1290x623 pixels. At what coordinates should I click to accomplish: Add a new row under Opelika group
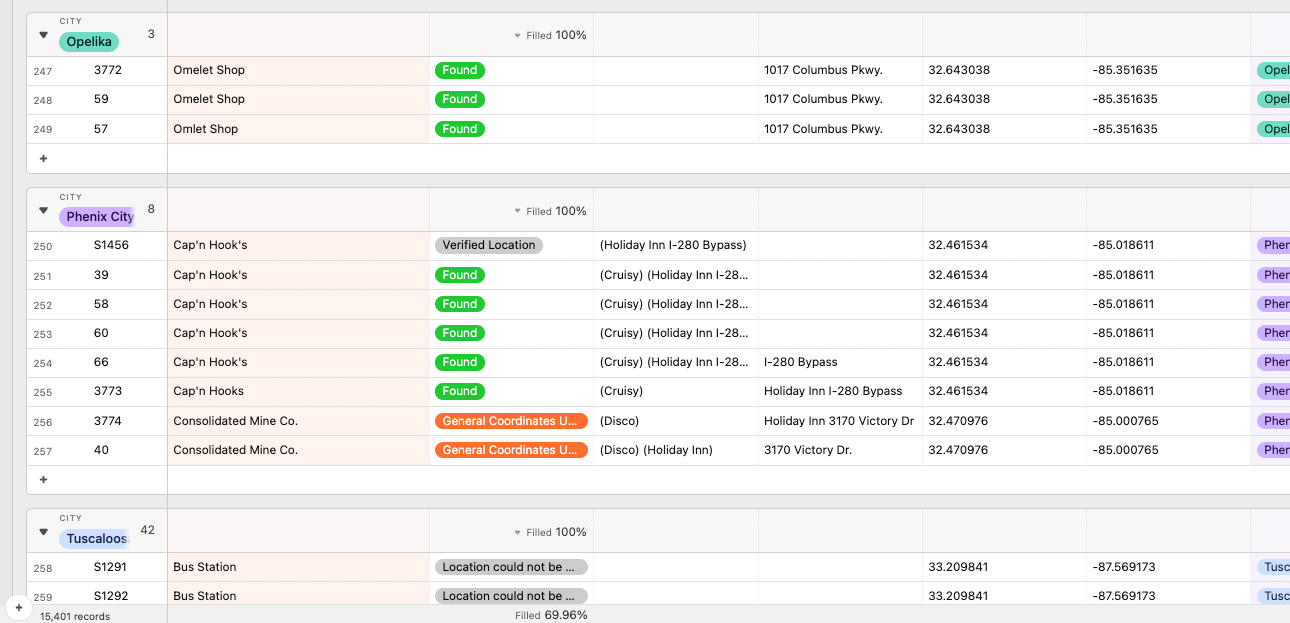coord(43,159)
